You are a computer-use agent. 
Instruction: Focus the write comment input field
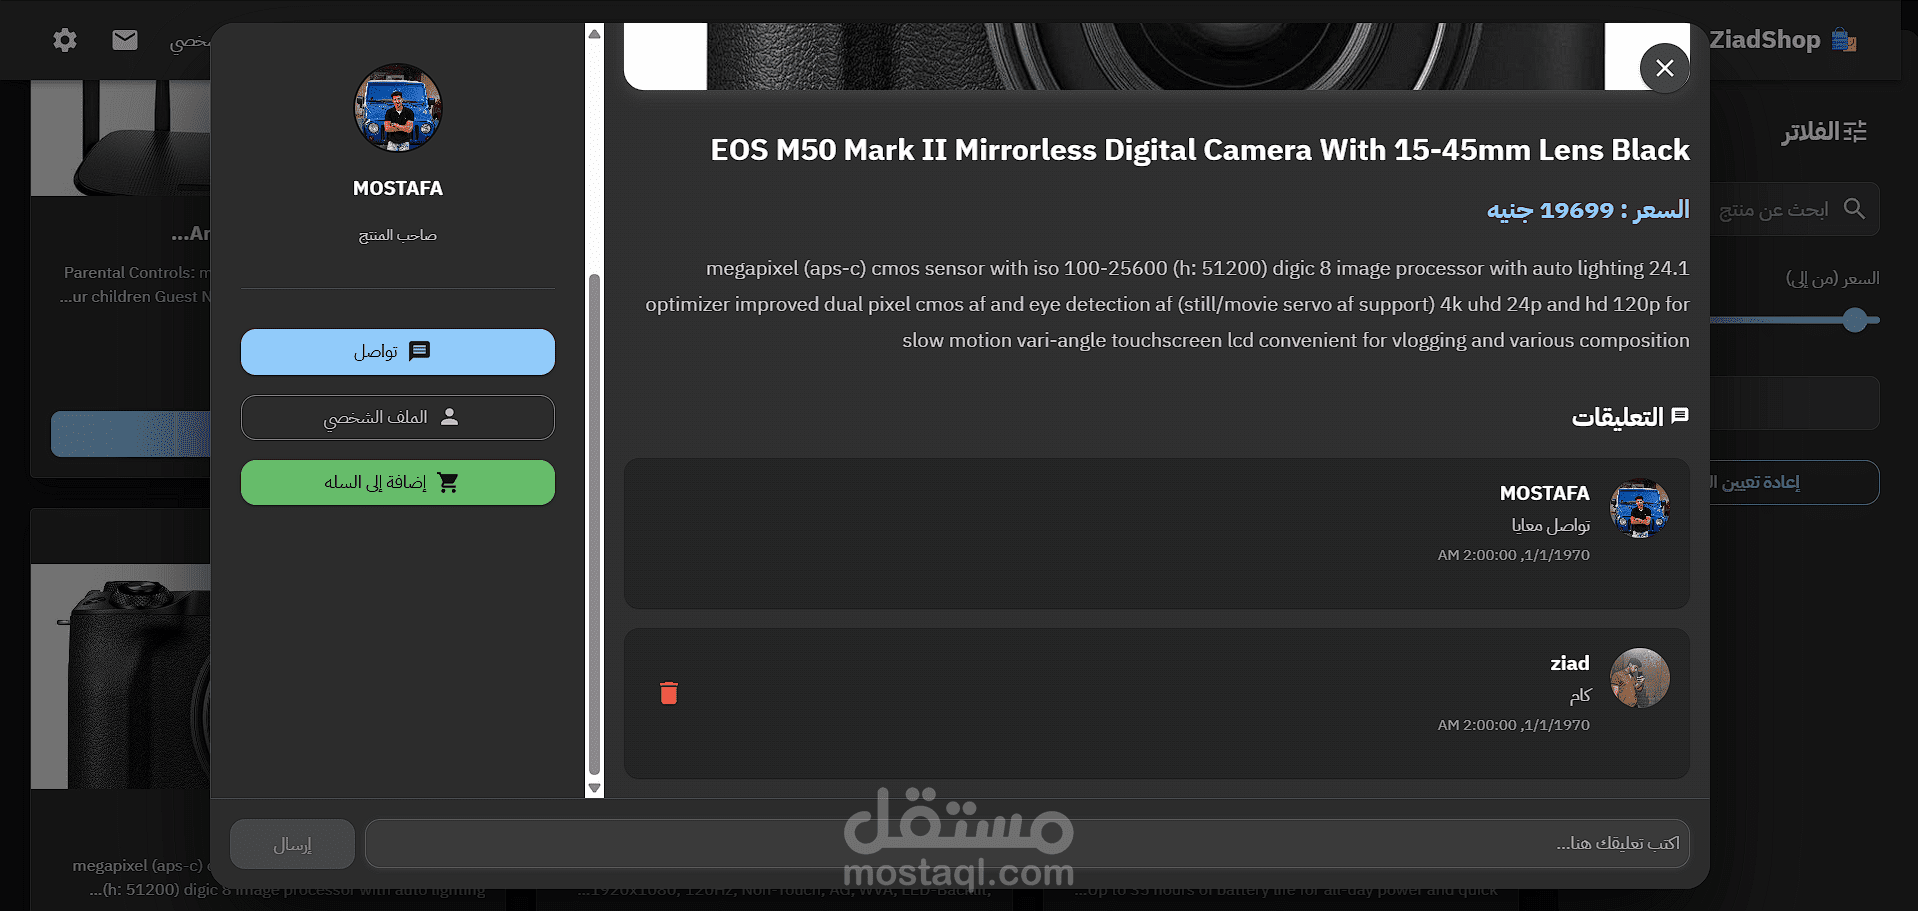coord(1028,844)
